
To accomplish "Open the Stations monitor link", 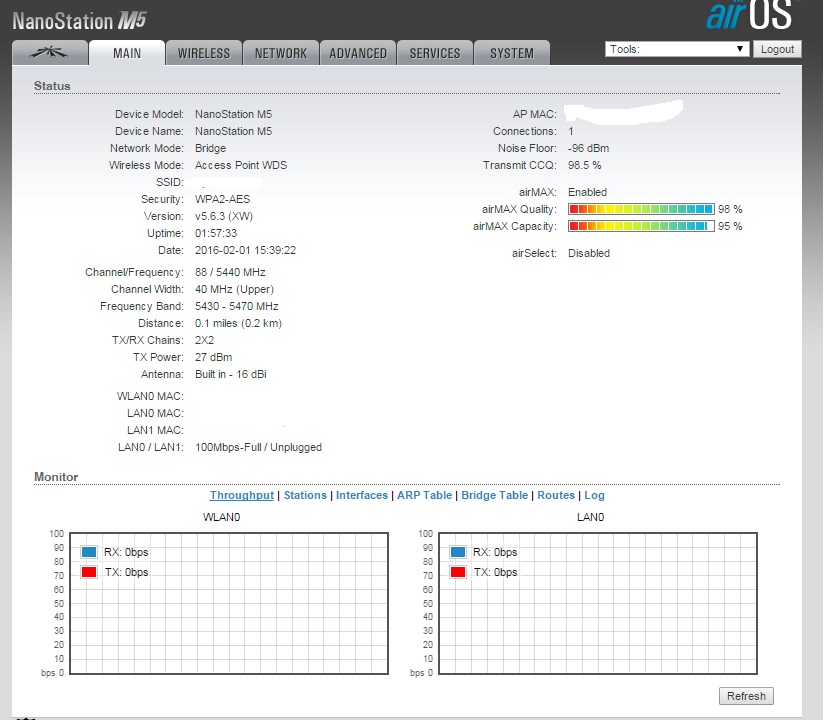I will pos(306,495).
